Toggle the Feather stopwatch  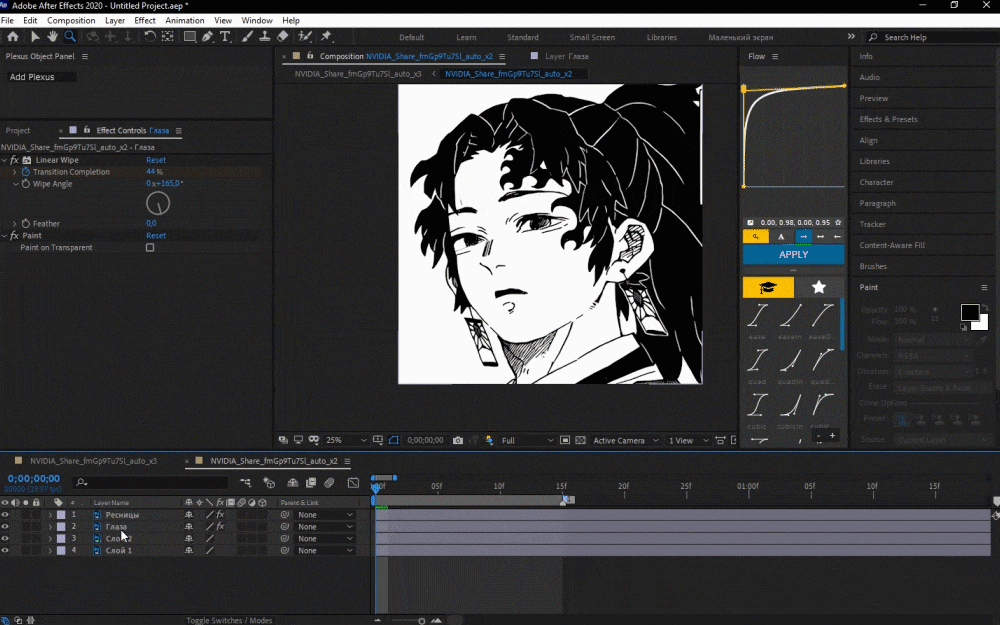coord(26,223)
